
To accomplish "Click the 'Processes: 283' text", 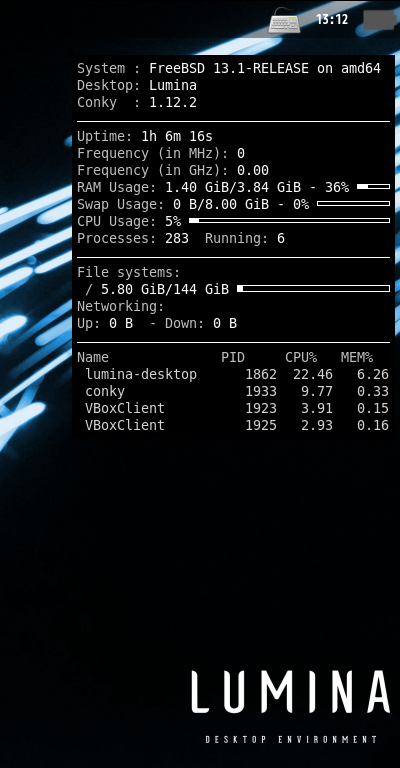I will (133, 239).
